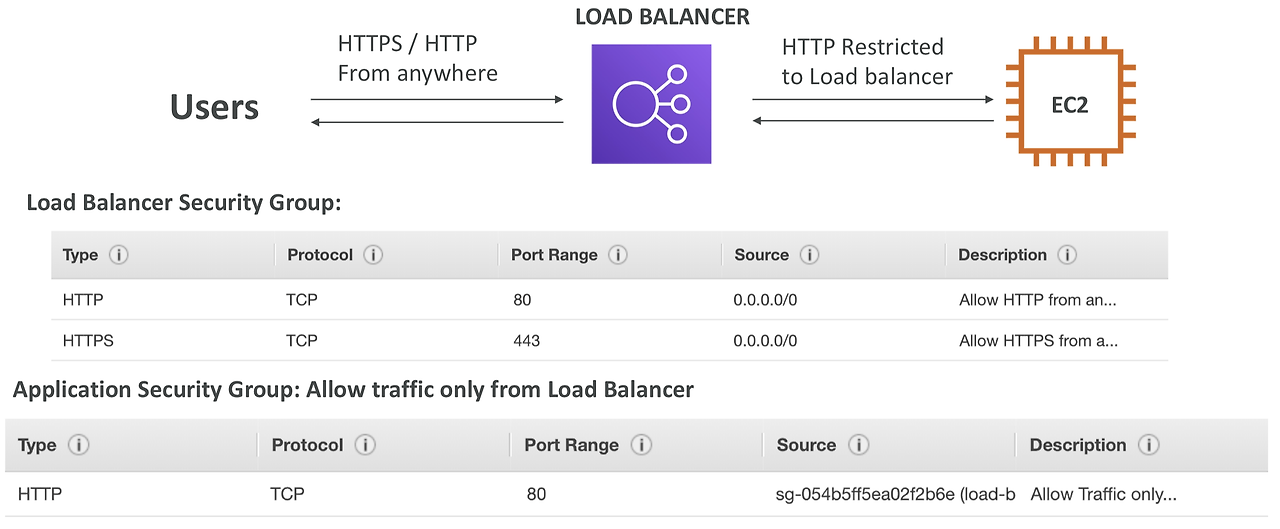The height and width of the screenshot is (529, 1280).
Task: Click 'Allow HTTPS from a...' description
Action: click(x=1039, y=341)
